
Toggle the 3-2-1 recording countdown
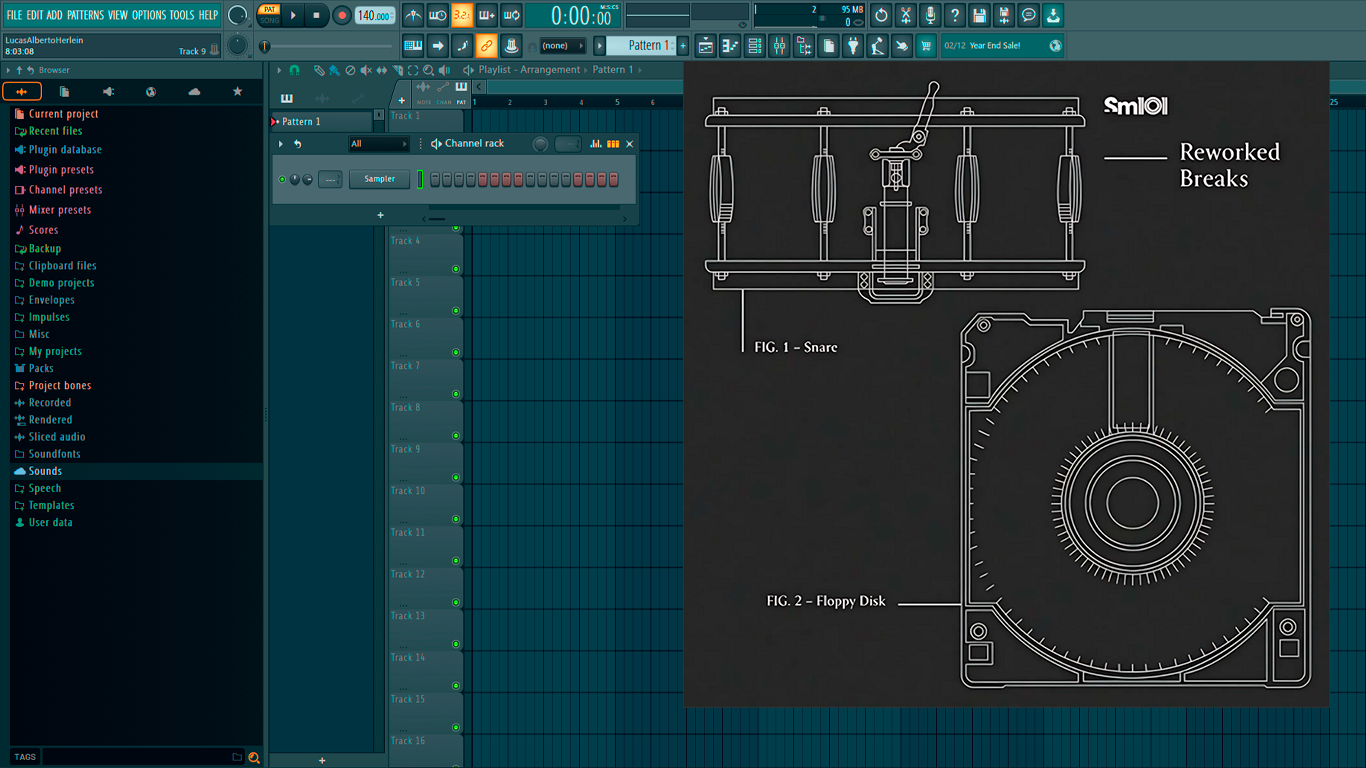point(462,15)
